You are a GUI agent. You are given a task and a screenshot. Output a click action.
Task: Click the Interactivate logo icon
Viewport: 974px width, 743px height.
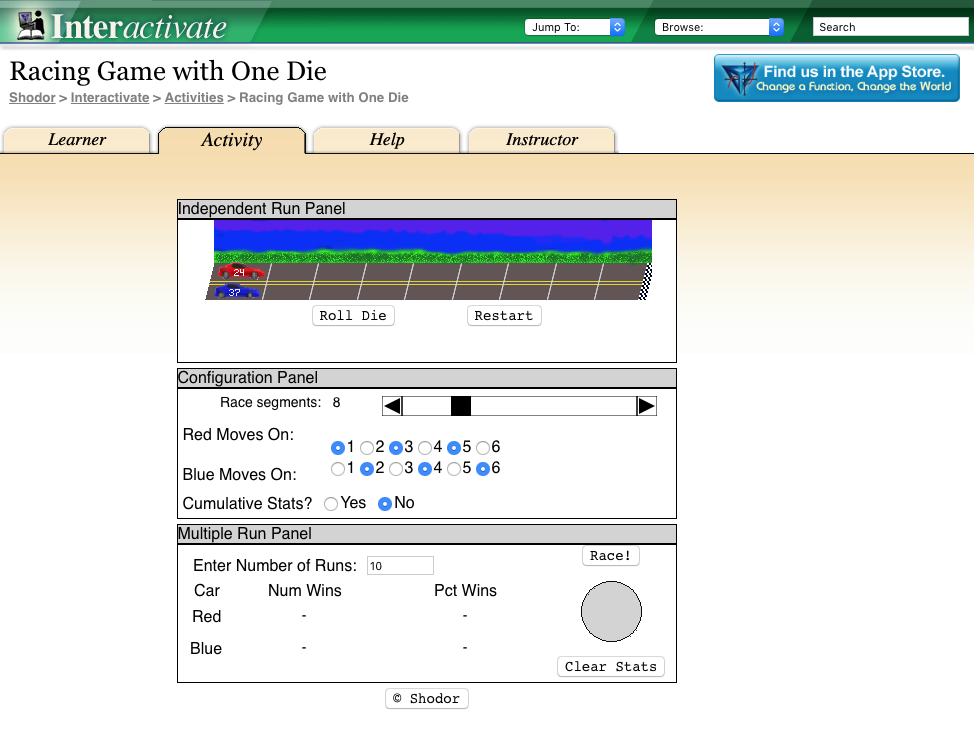(x=31, y=24)
